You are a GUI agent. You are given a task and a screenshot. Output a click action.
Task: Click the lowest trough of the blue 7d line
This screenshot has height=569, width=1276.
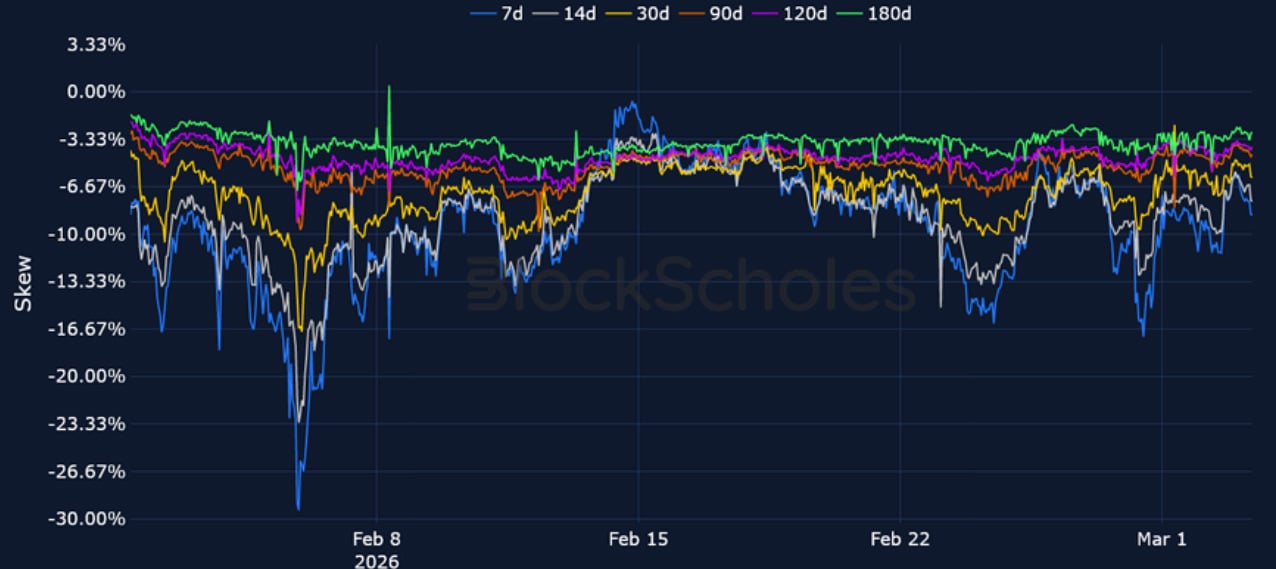[298, 508]
